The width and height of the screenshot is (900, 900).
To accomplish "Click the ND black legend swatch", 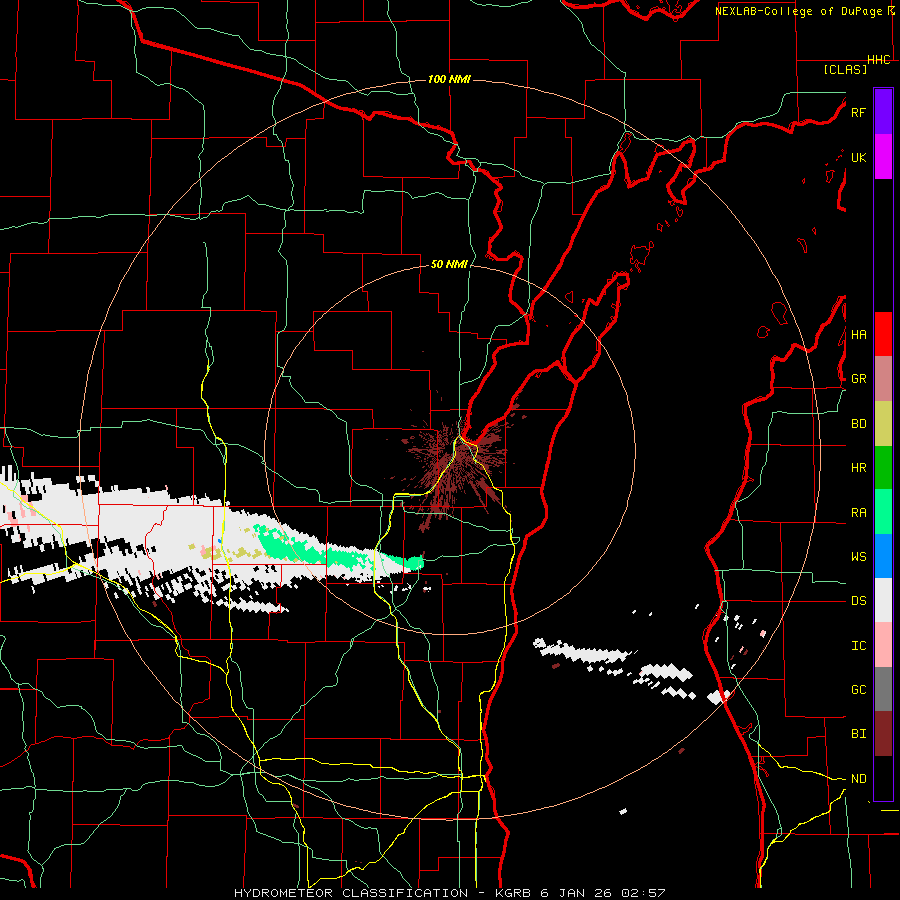I will (883, 778).
